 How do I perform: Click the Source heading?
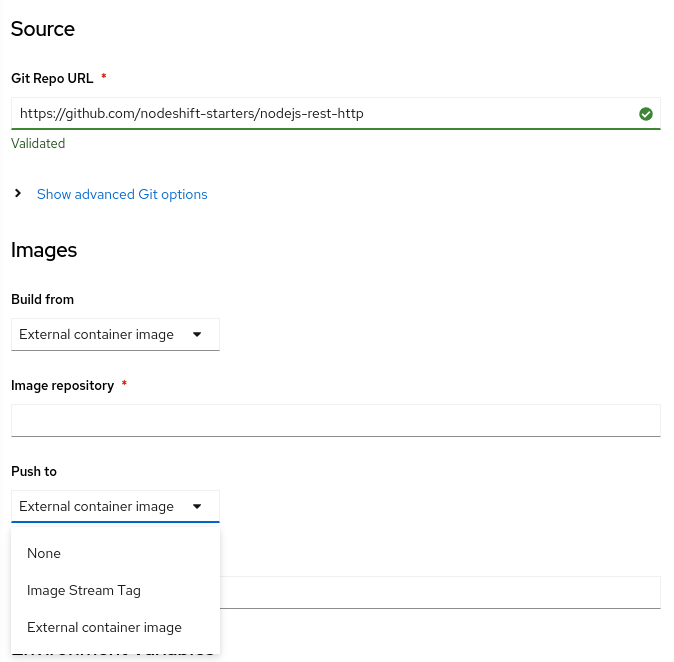pyautogui.click(x=43, y=29)
